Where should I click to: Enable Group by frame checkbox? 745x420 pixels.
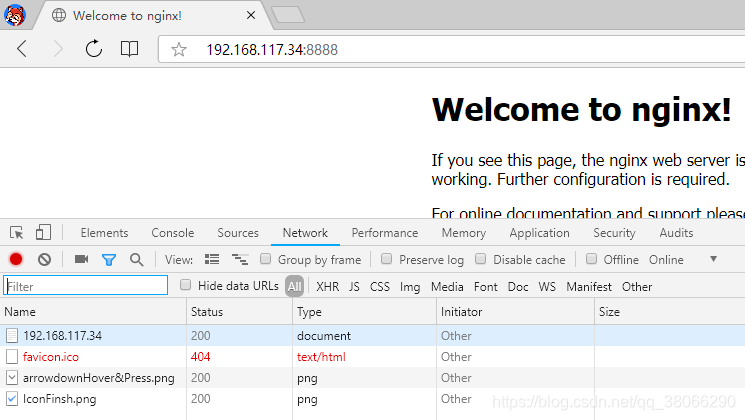point(265,258)
